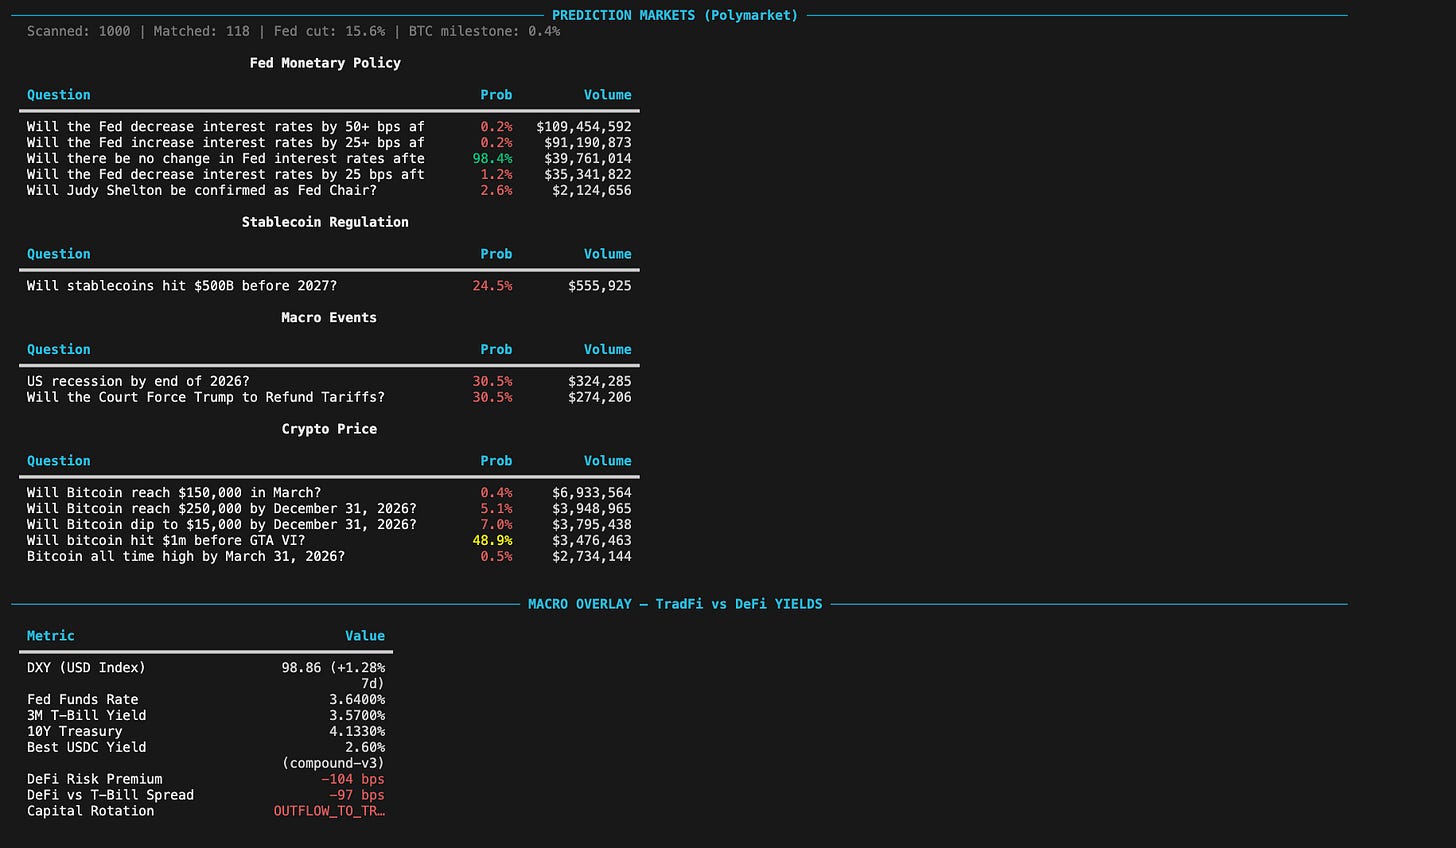The image size is (1456, 848).
Task: Click the 4.1330% value
Action: click(x=357, y=732)
